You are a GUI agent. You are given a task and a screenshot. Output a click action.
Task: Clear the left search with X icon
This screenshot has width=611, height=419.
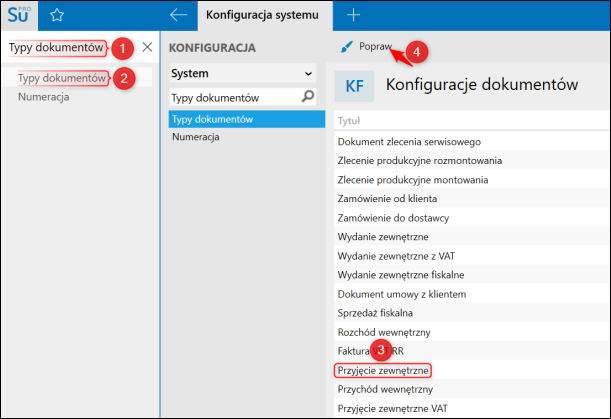click(147, 47)
